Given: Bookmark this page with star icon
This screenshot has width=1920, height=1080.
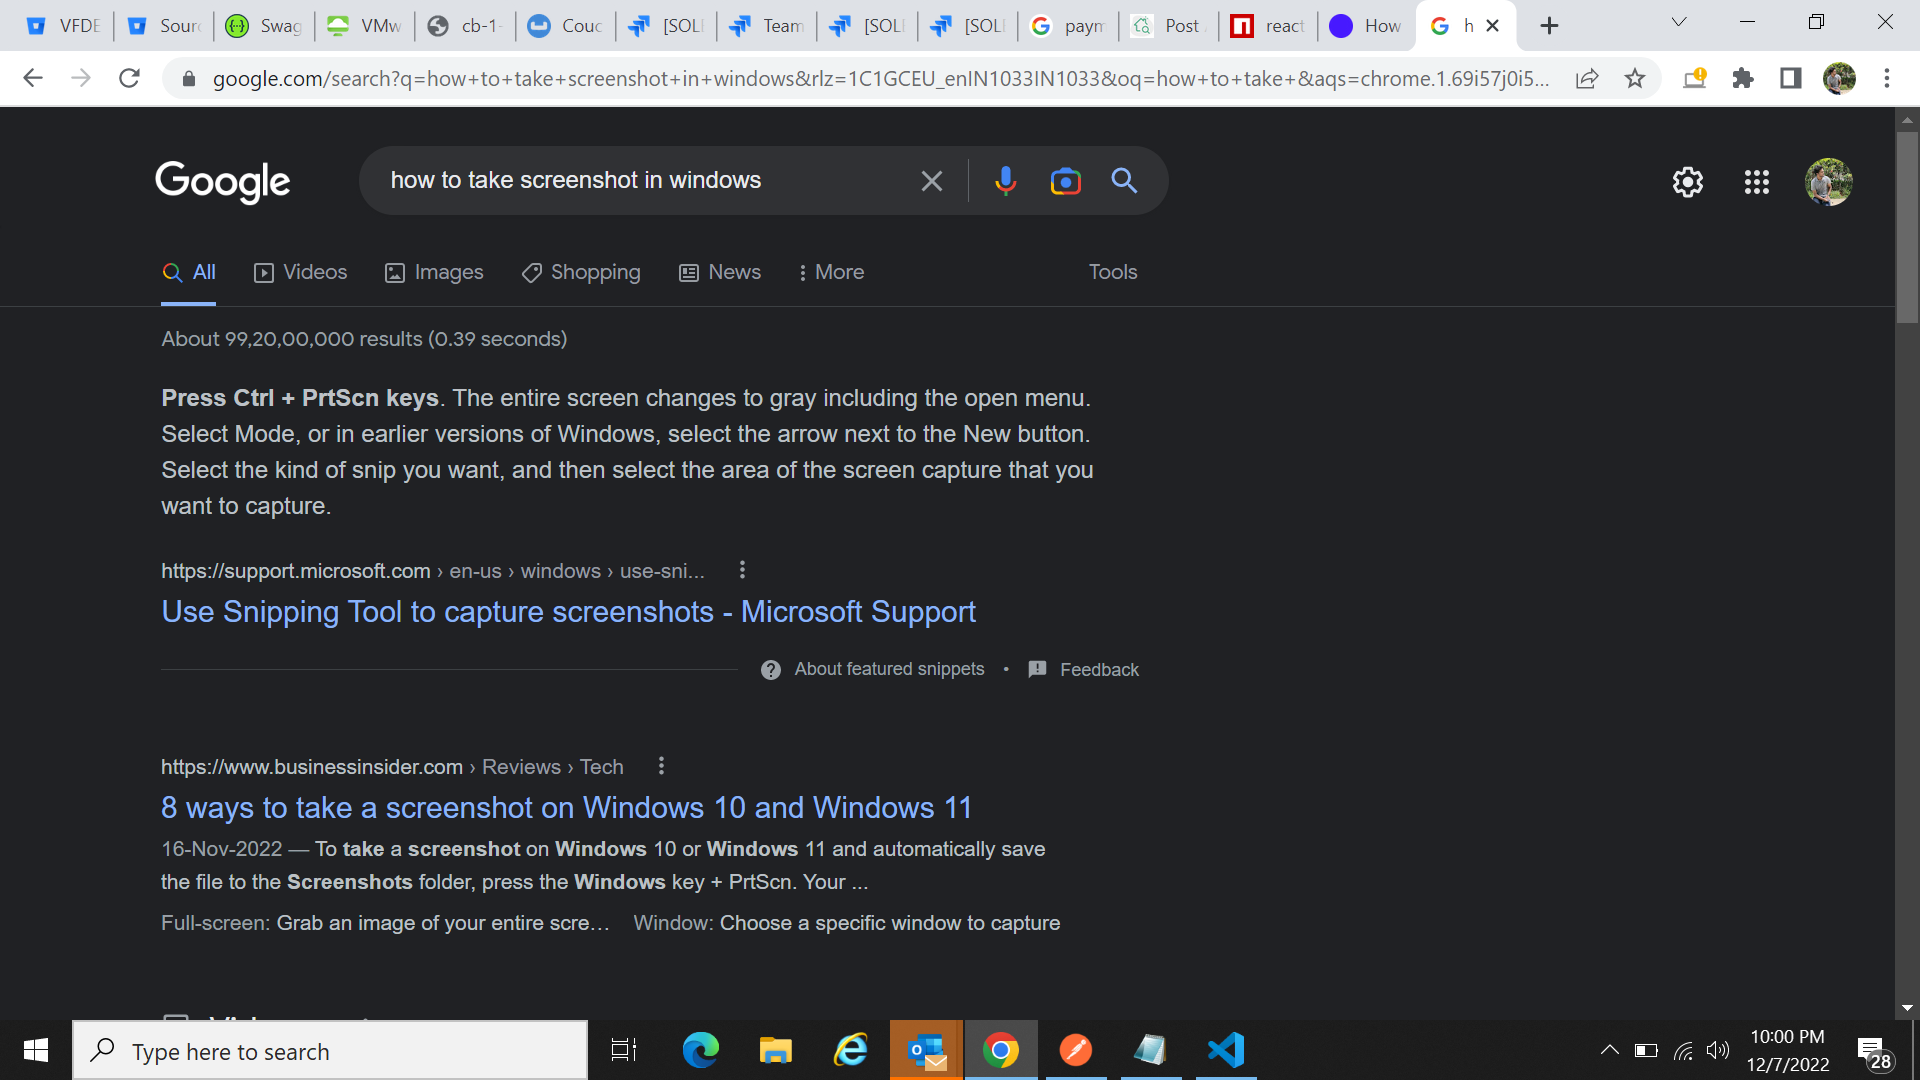Looking at the screenshot, I should [1634, 78].
